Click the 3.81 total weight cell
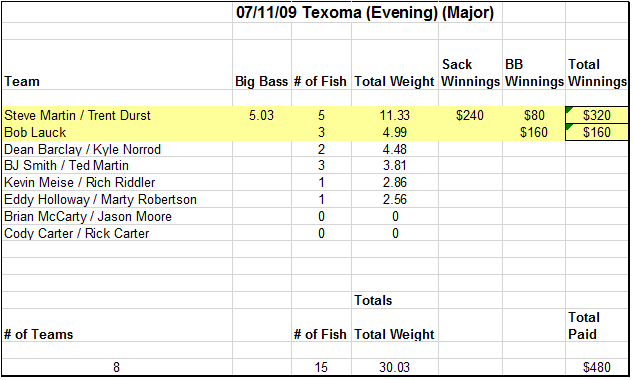 tap(394, 166)
